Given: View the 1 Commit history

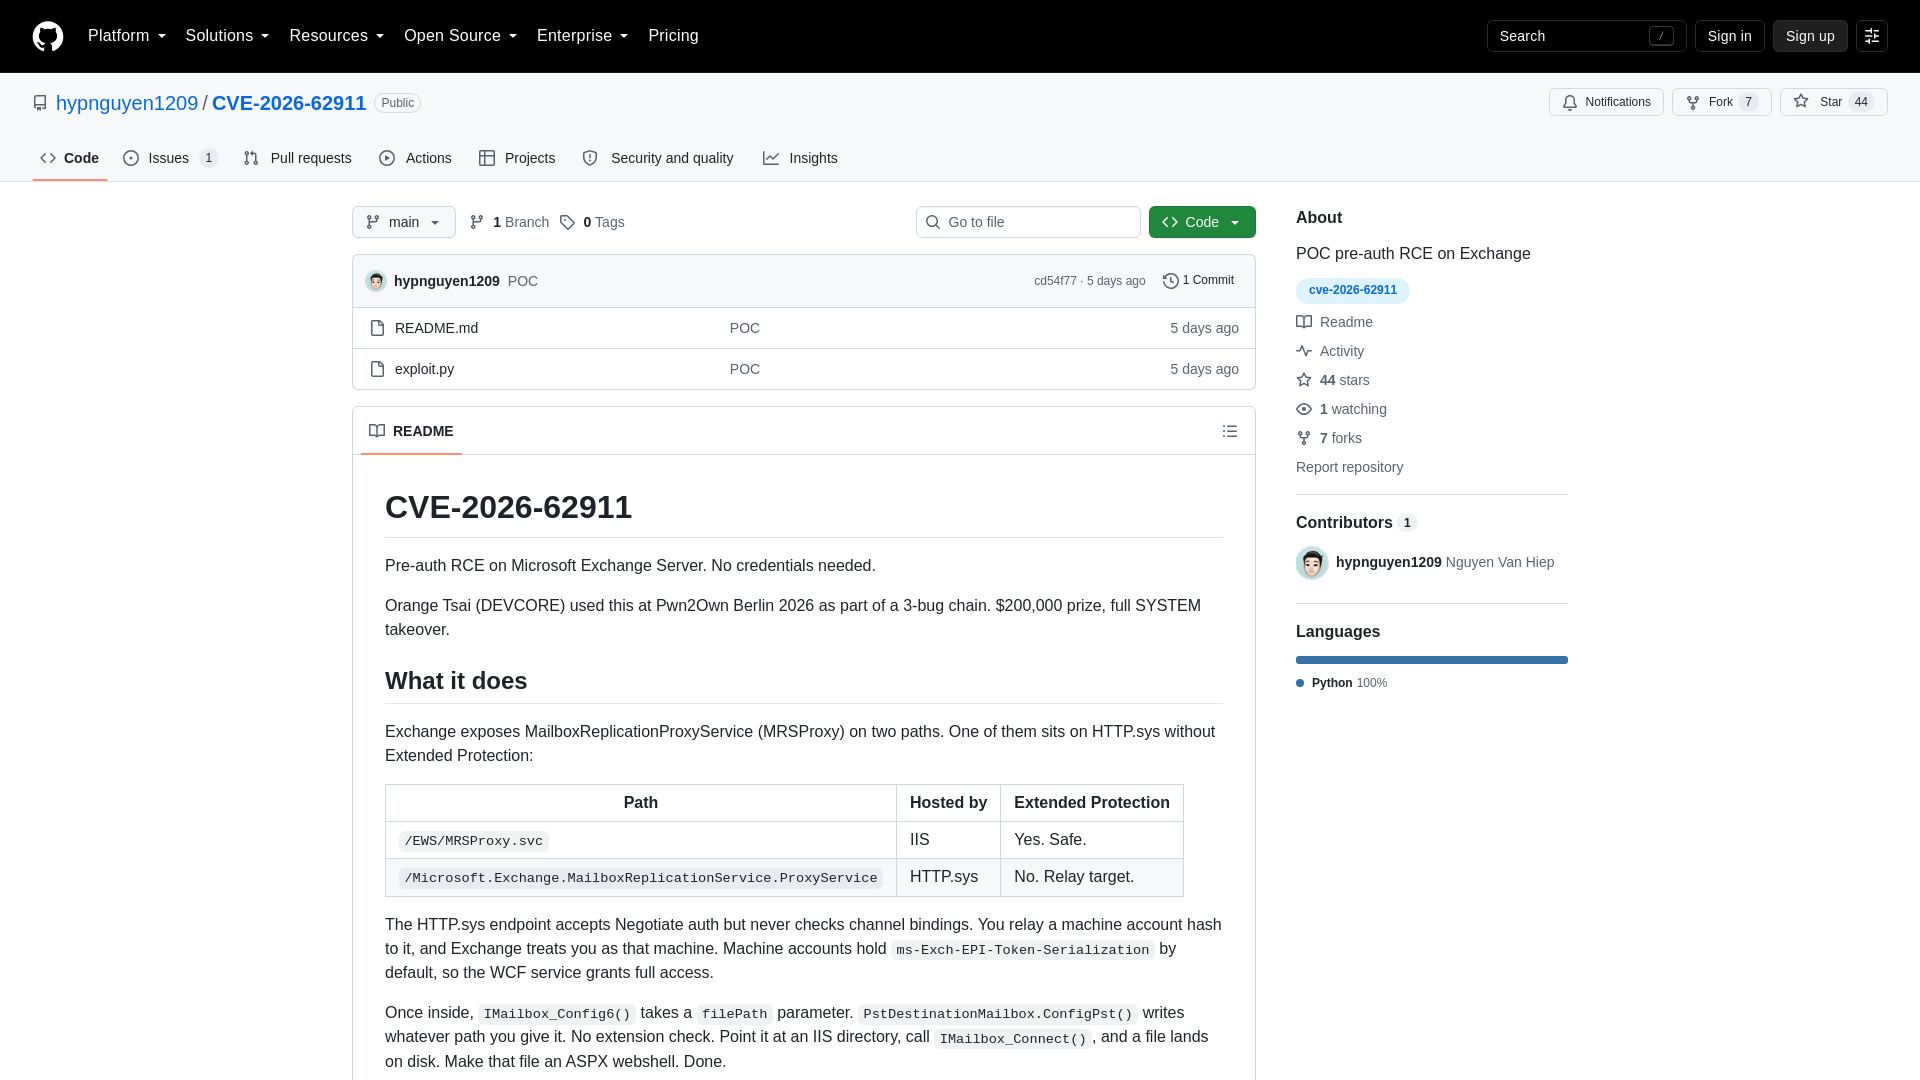Looking at the screenshot, I should pos(1198,281).
